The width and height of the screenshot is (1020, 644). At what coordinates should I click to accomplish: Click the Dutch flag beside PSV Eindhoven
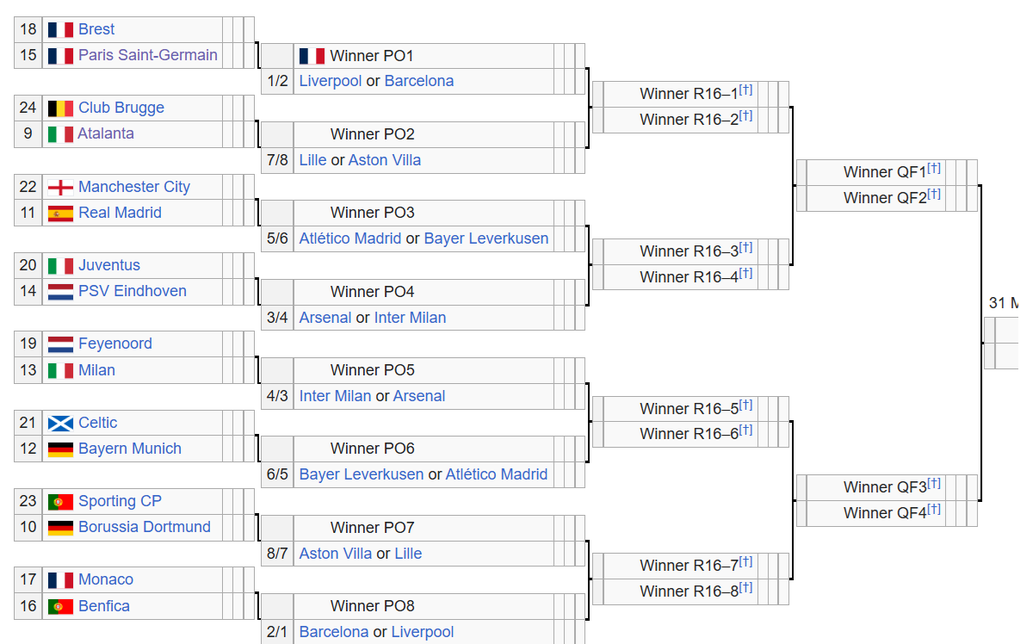(x=60, y=292)
